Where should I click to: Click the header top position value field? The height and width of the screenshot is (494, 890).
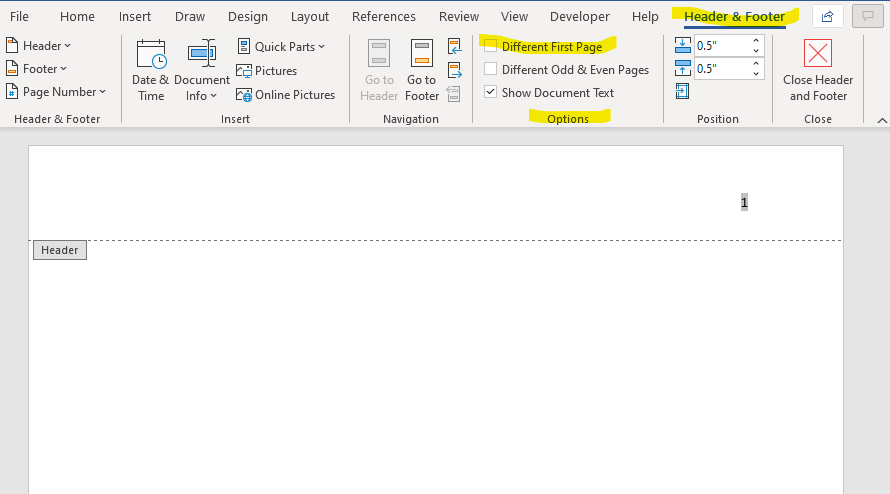(721, 45)
